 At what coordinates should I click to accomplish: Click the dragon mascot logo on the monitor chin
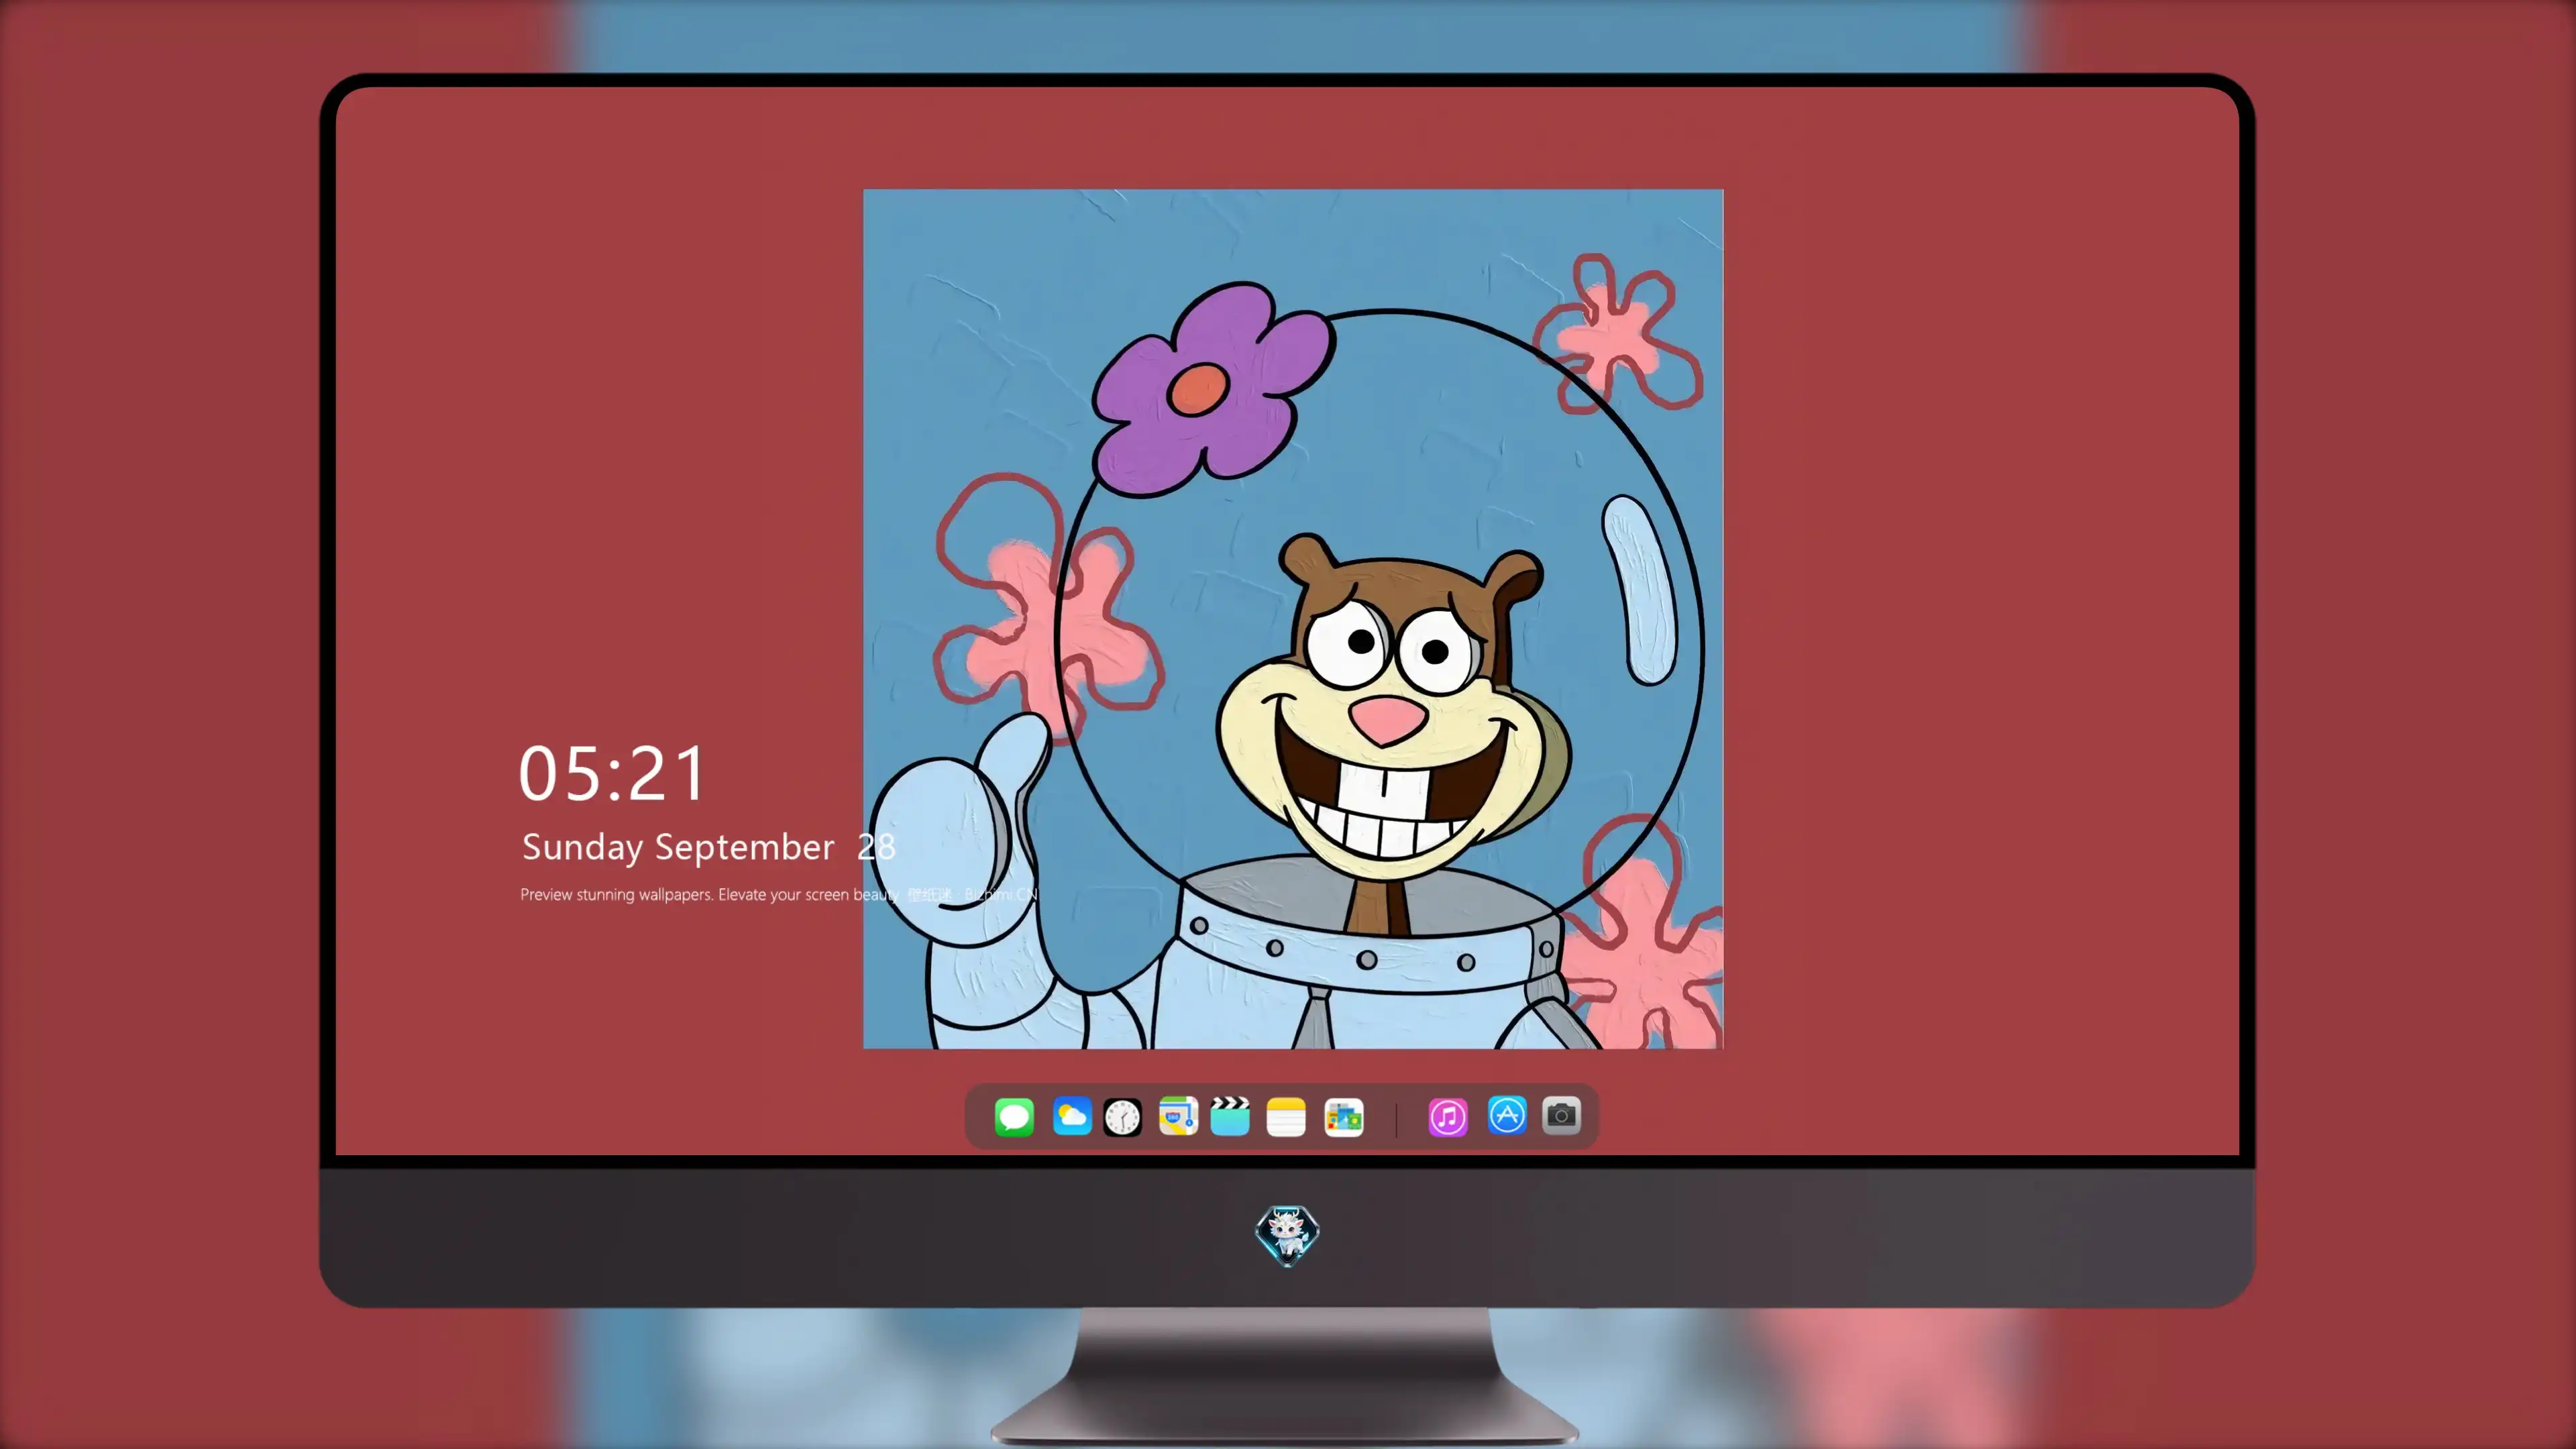pyautogui.click(x=1287, y=1235)
